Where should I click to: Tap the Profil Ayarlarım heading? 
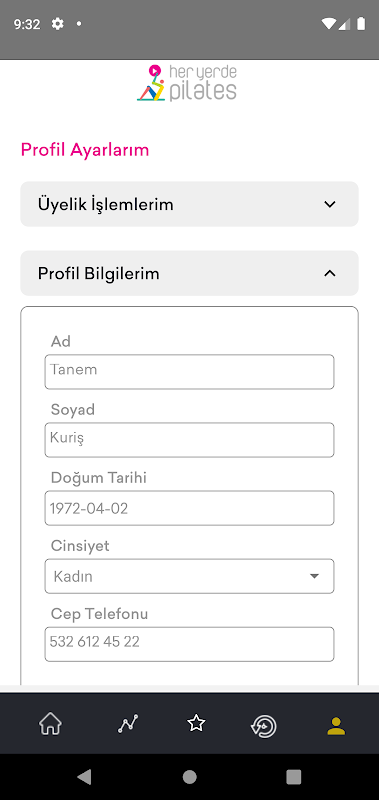[x=85, y=151]
